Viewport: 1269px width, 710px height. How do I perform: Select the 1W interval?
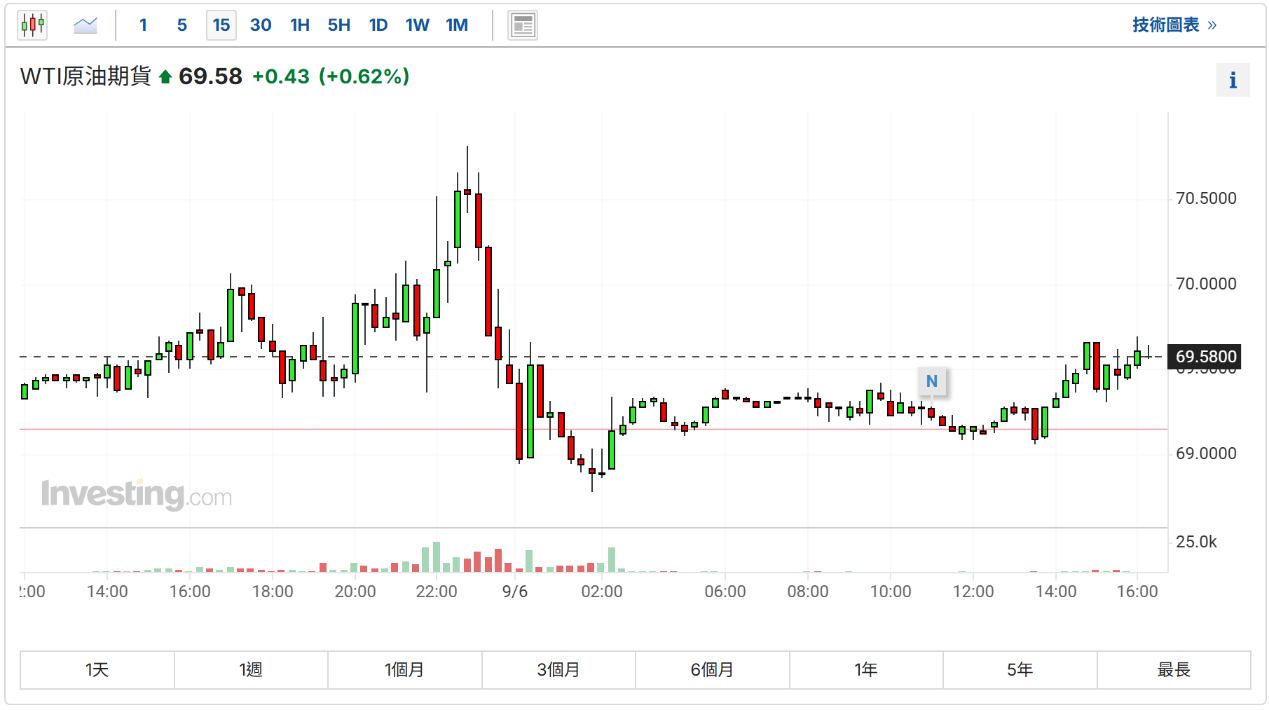417,25
